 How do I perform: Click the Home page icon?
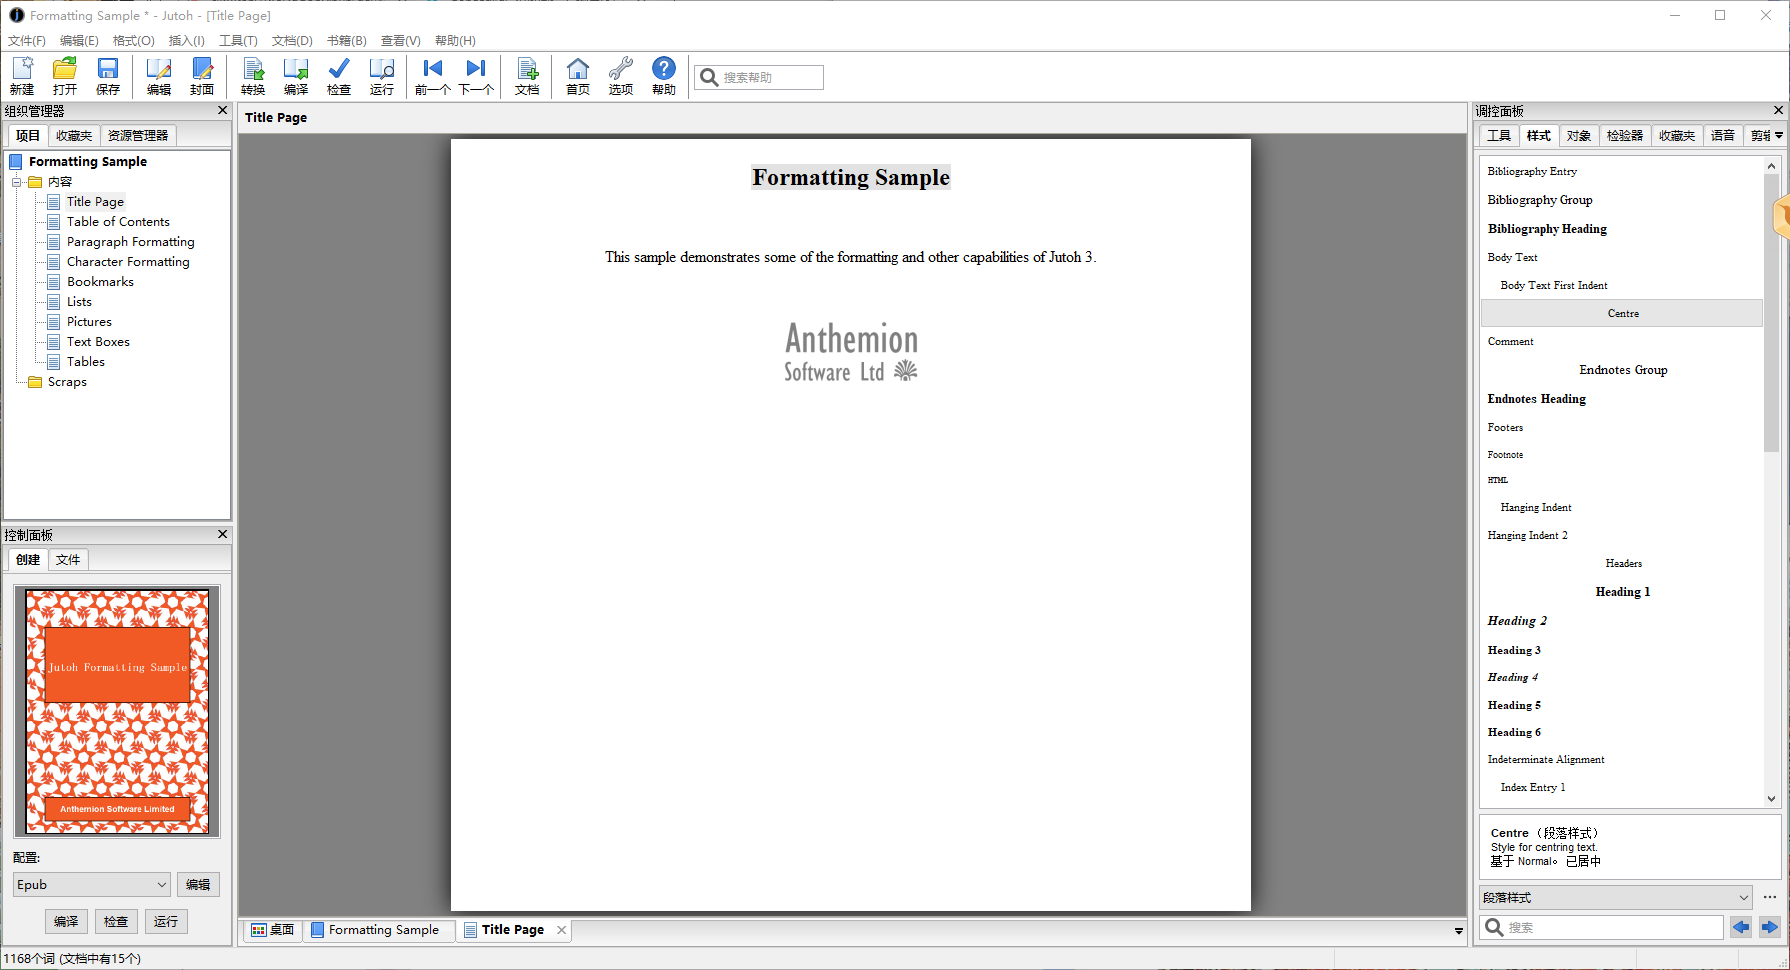click(578, 76)
